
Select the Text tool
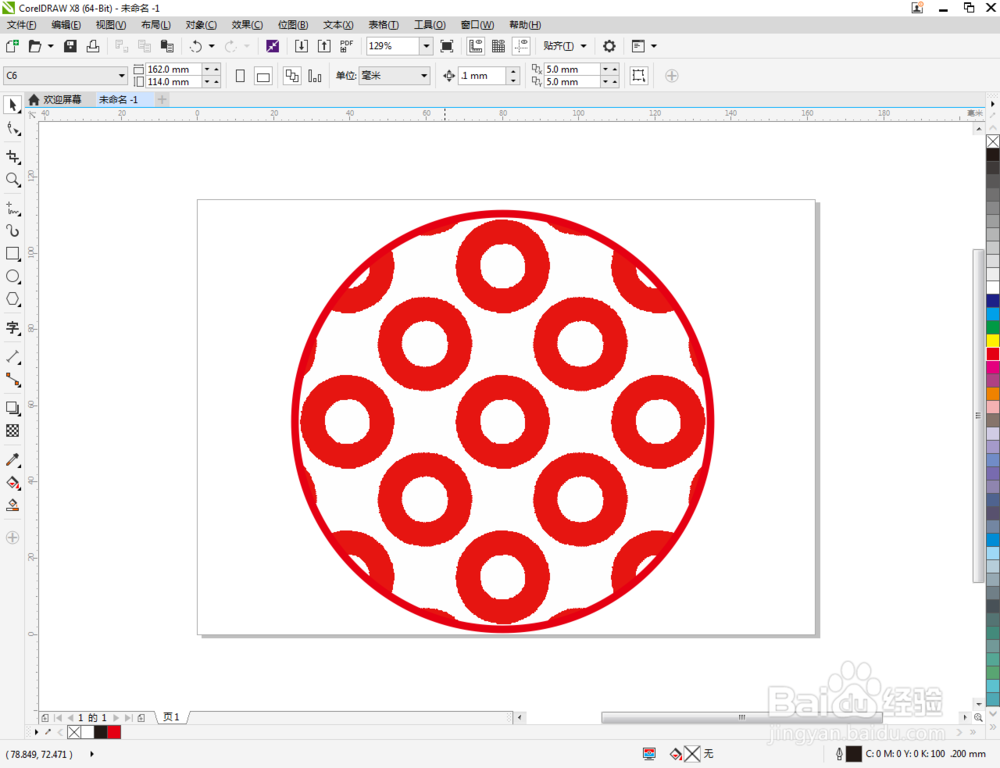tap(12, 328)
